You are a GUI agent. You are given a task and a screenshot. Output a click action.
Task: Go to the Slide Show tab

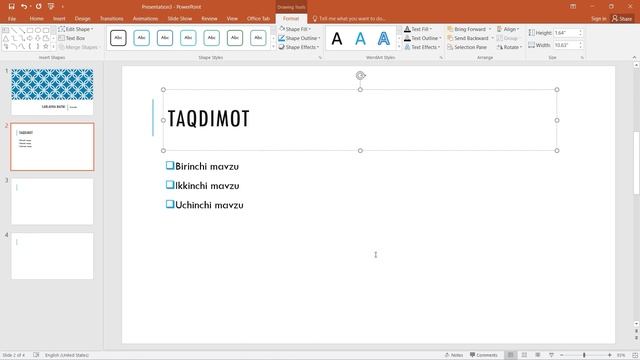[x=180, y=18]
